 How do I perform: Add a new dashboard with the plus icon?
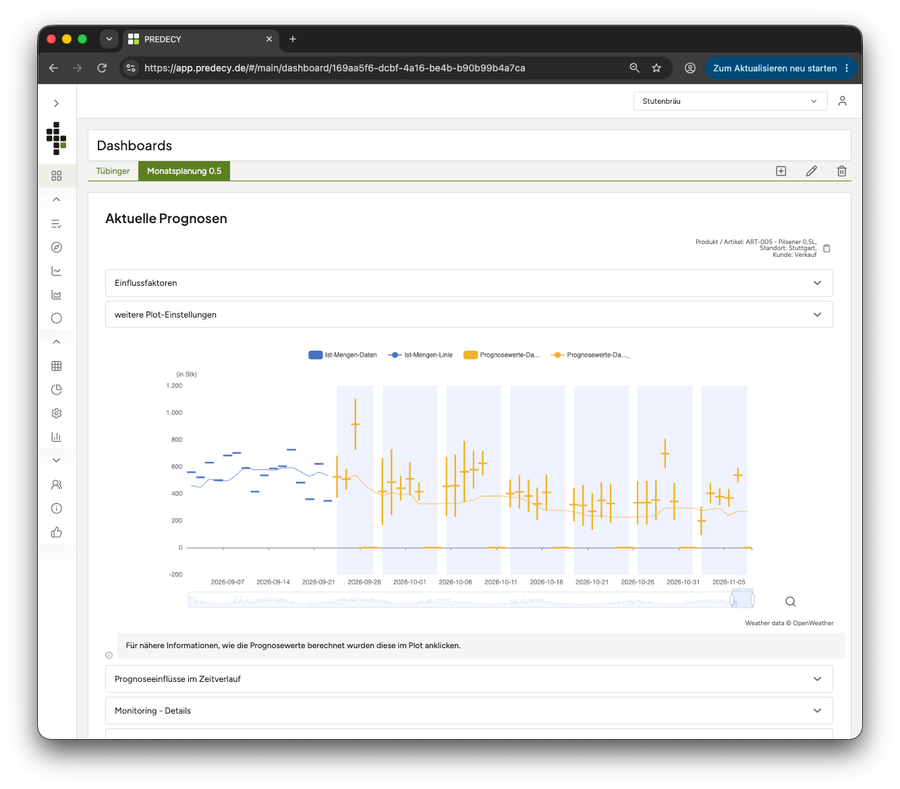point(781,171)
